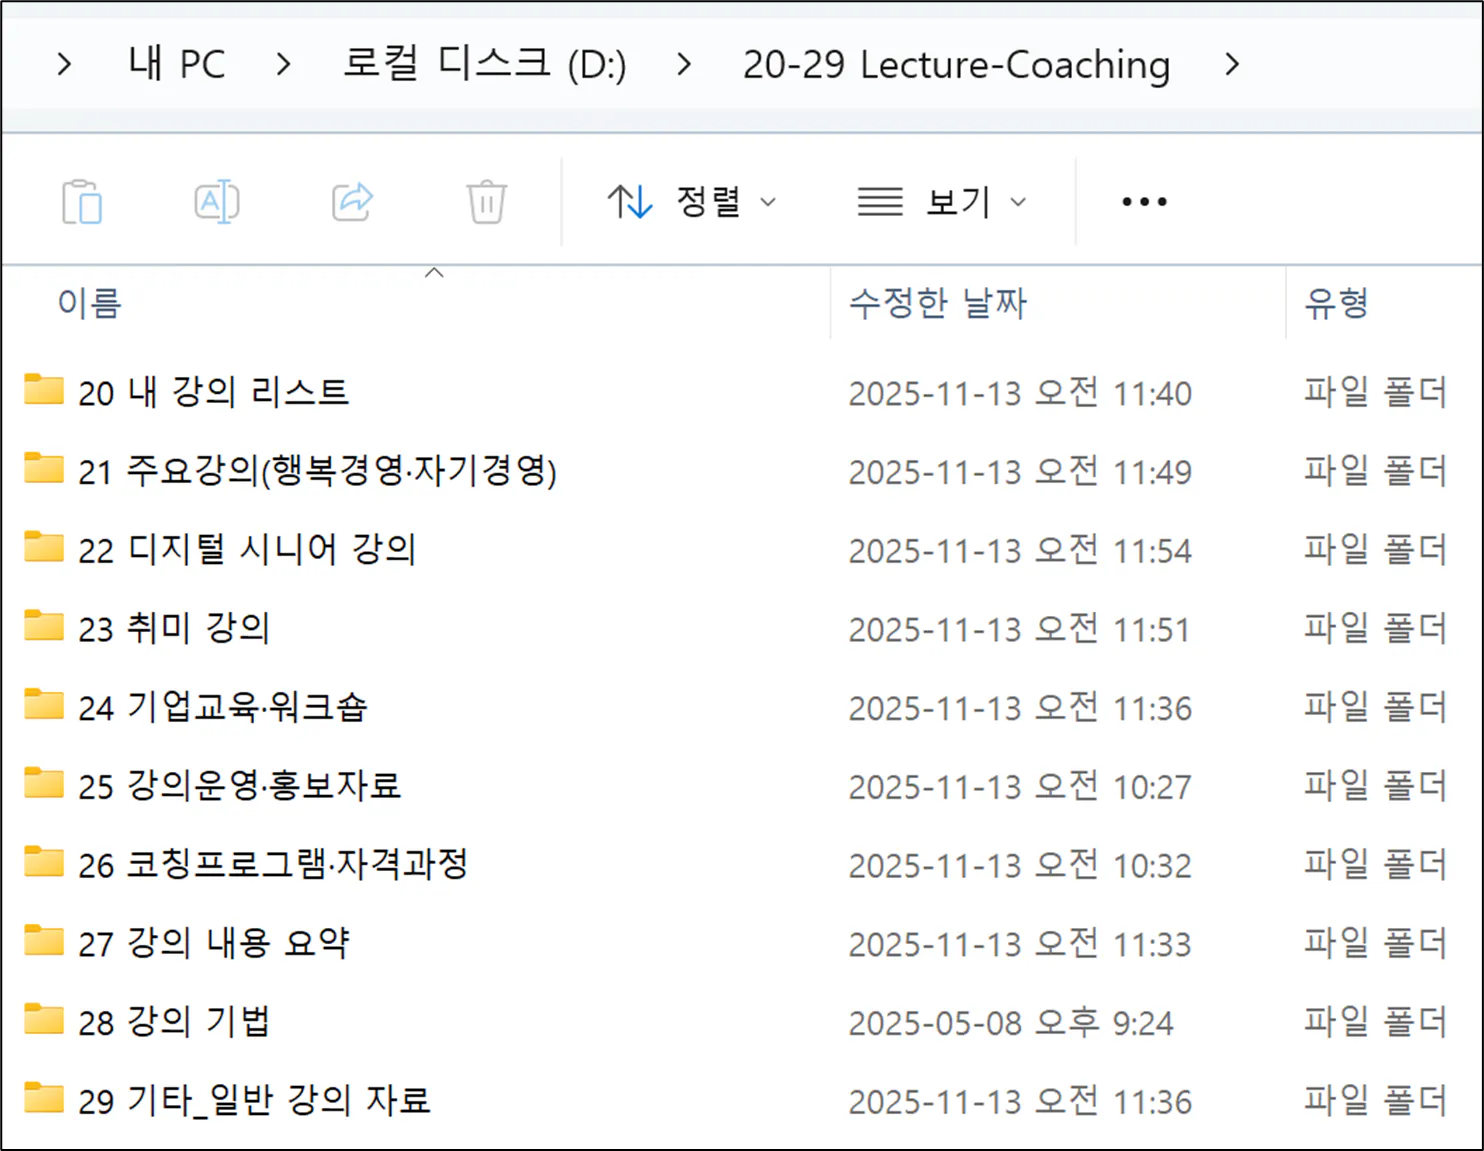Select the folder icon beside 26 코칭프로그램·자격과정
The image size is (1484, 1151).
(42, 863)
